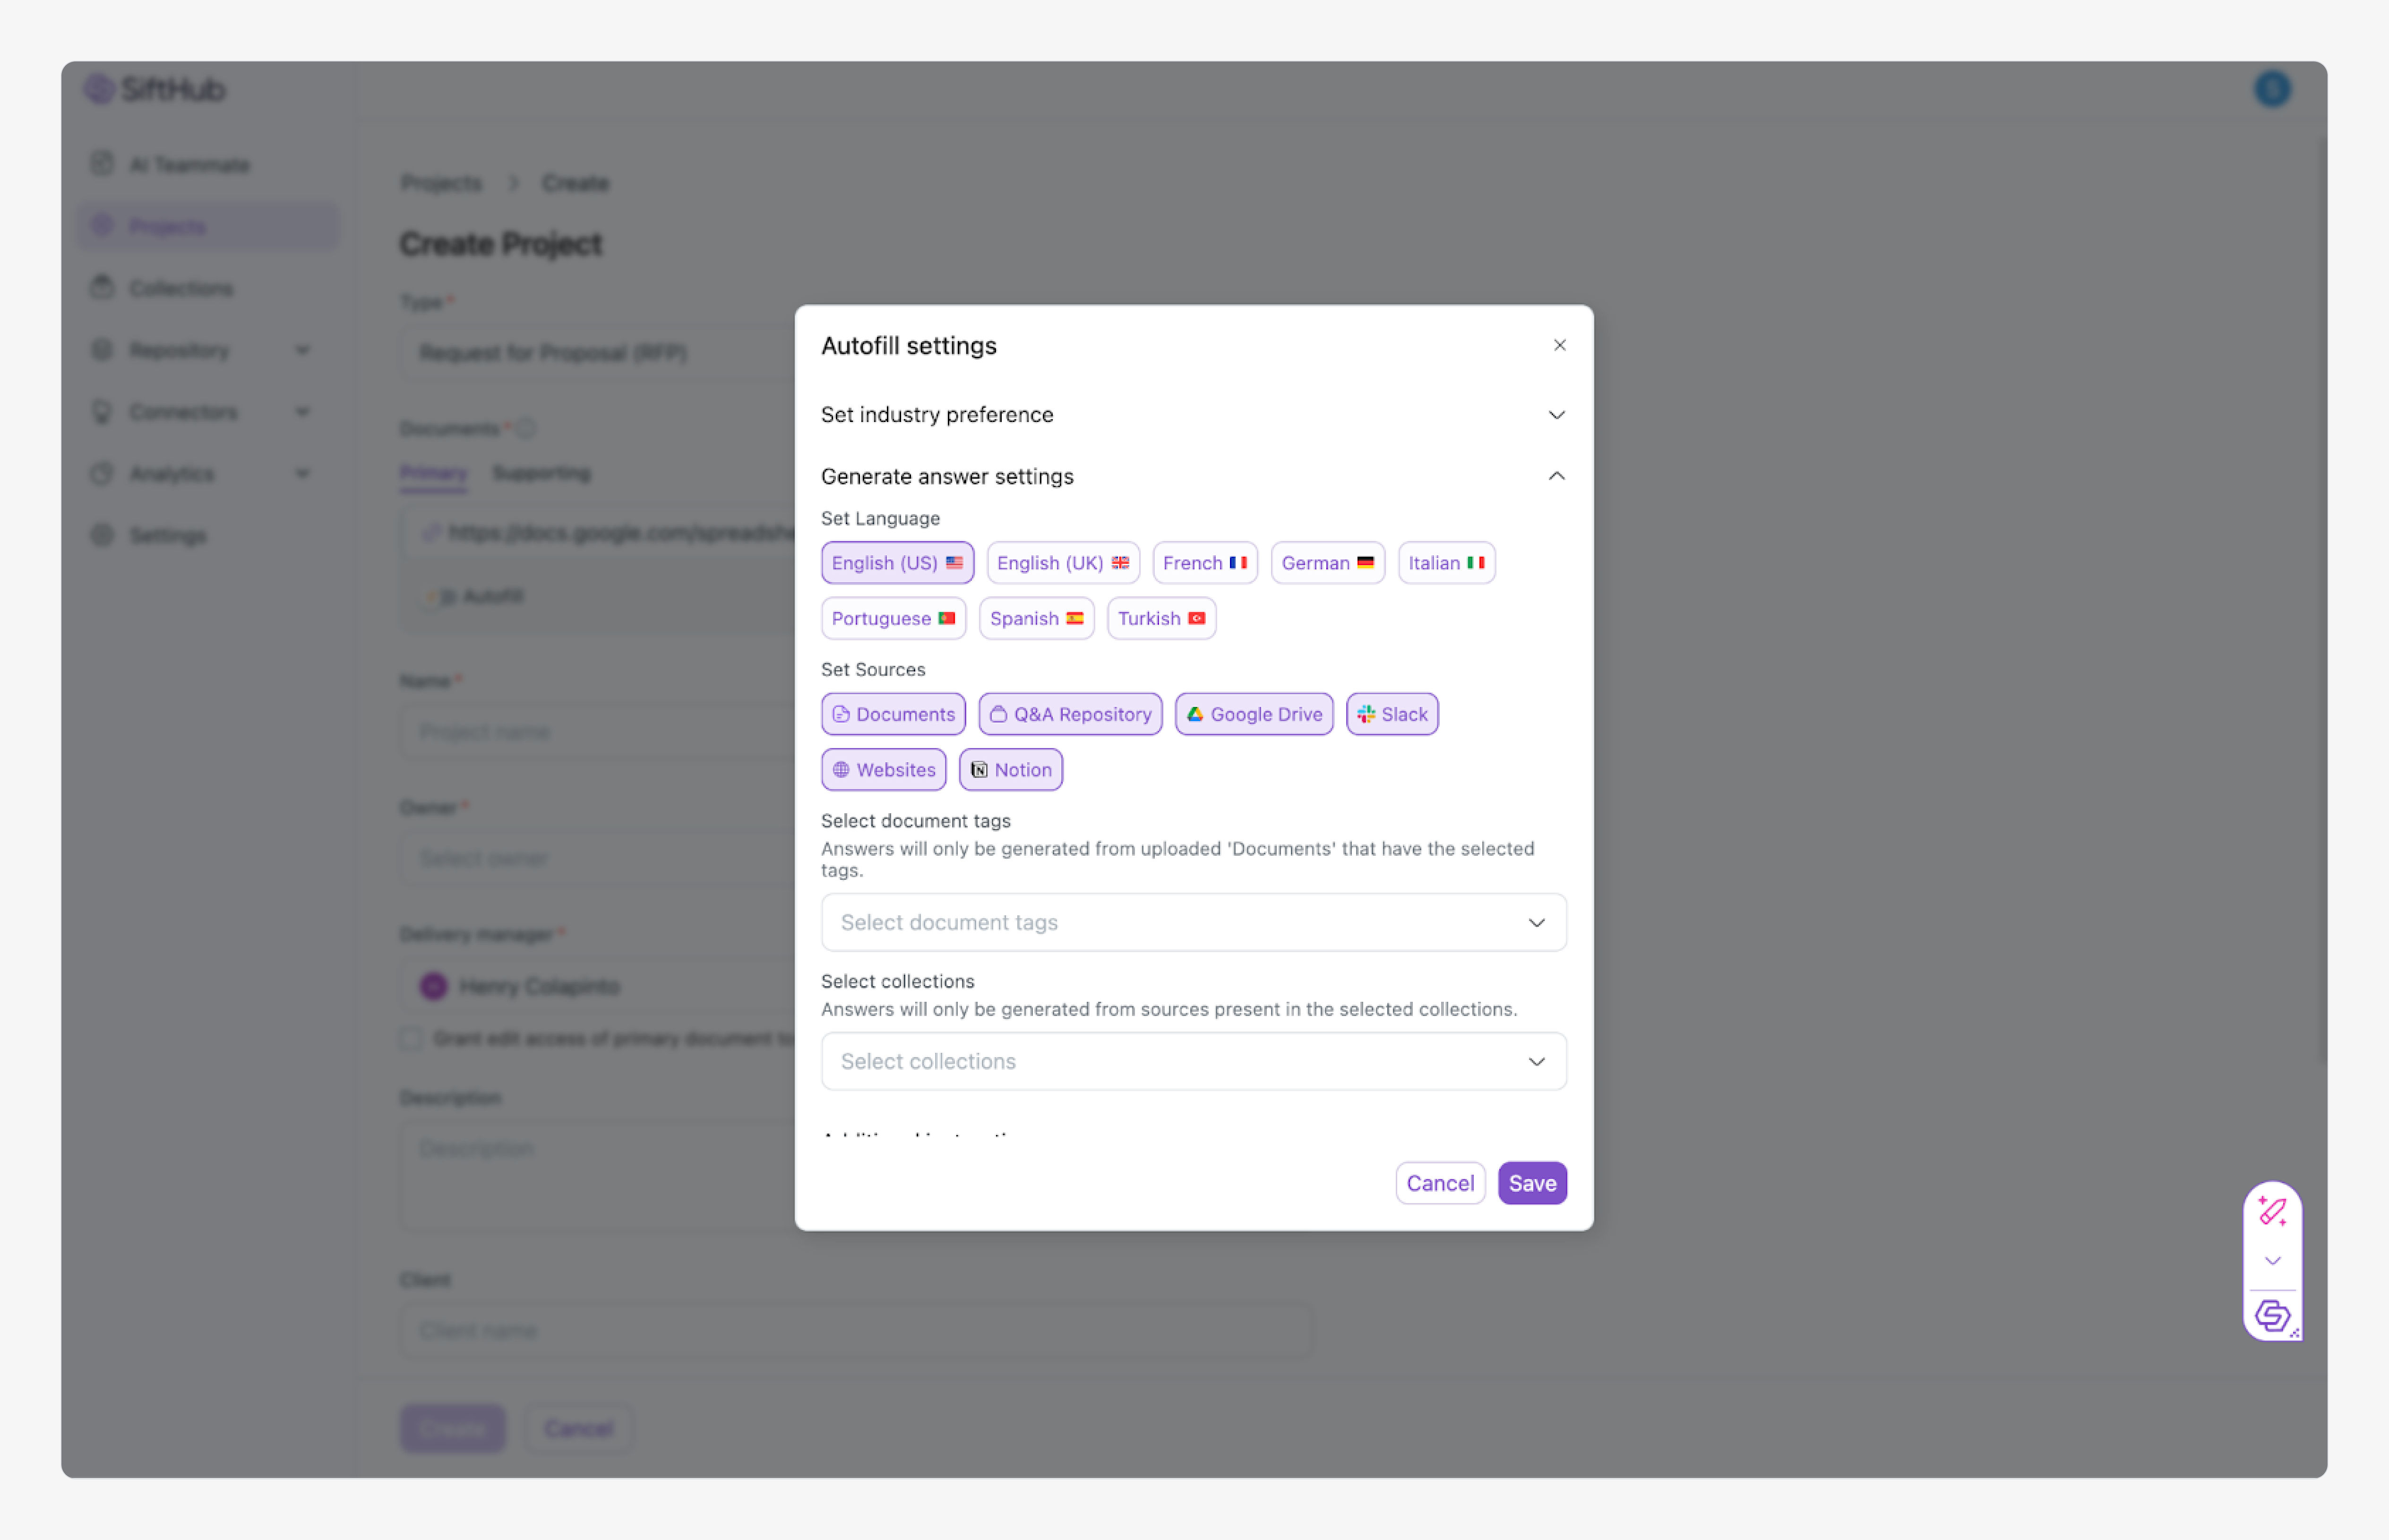Click the Save button
This screenshot has width=2389, height=1540.
tap(1531, 1183)
